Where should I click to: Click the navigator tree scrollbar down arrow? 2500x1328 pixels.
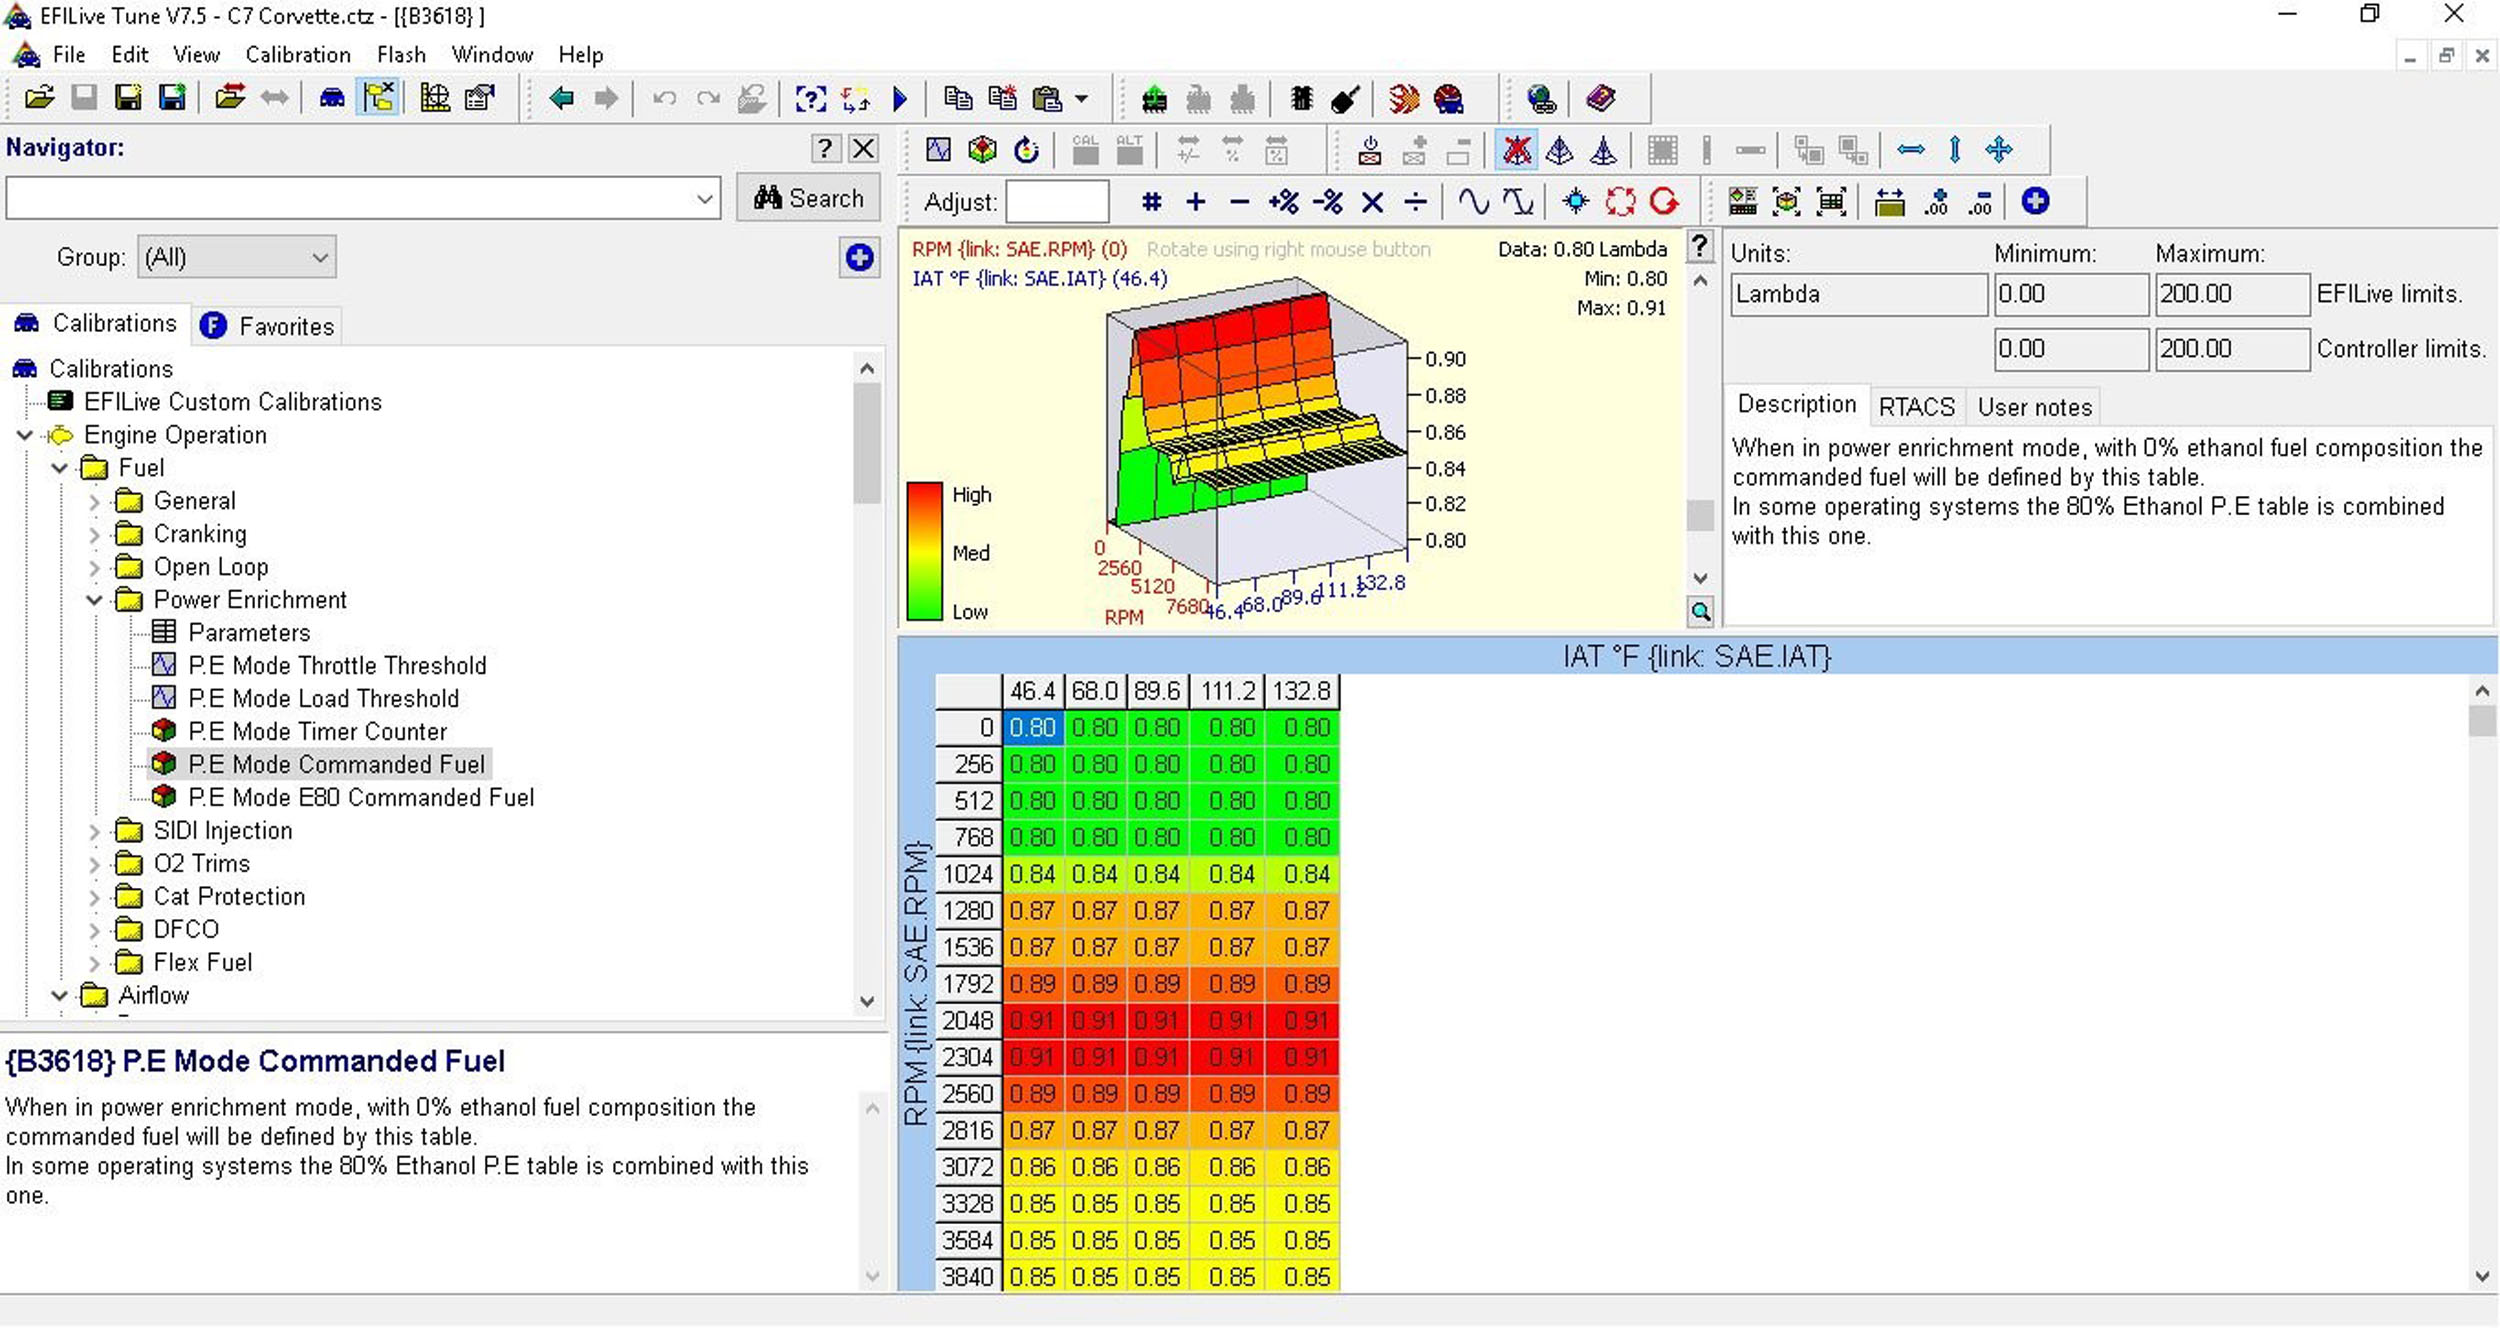(867, 1001)
